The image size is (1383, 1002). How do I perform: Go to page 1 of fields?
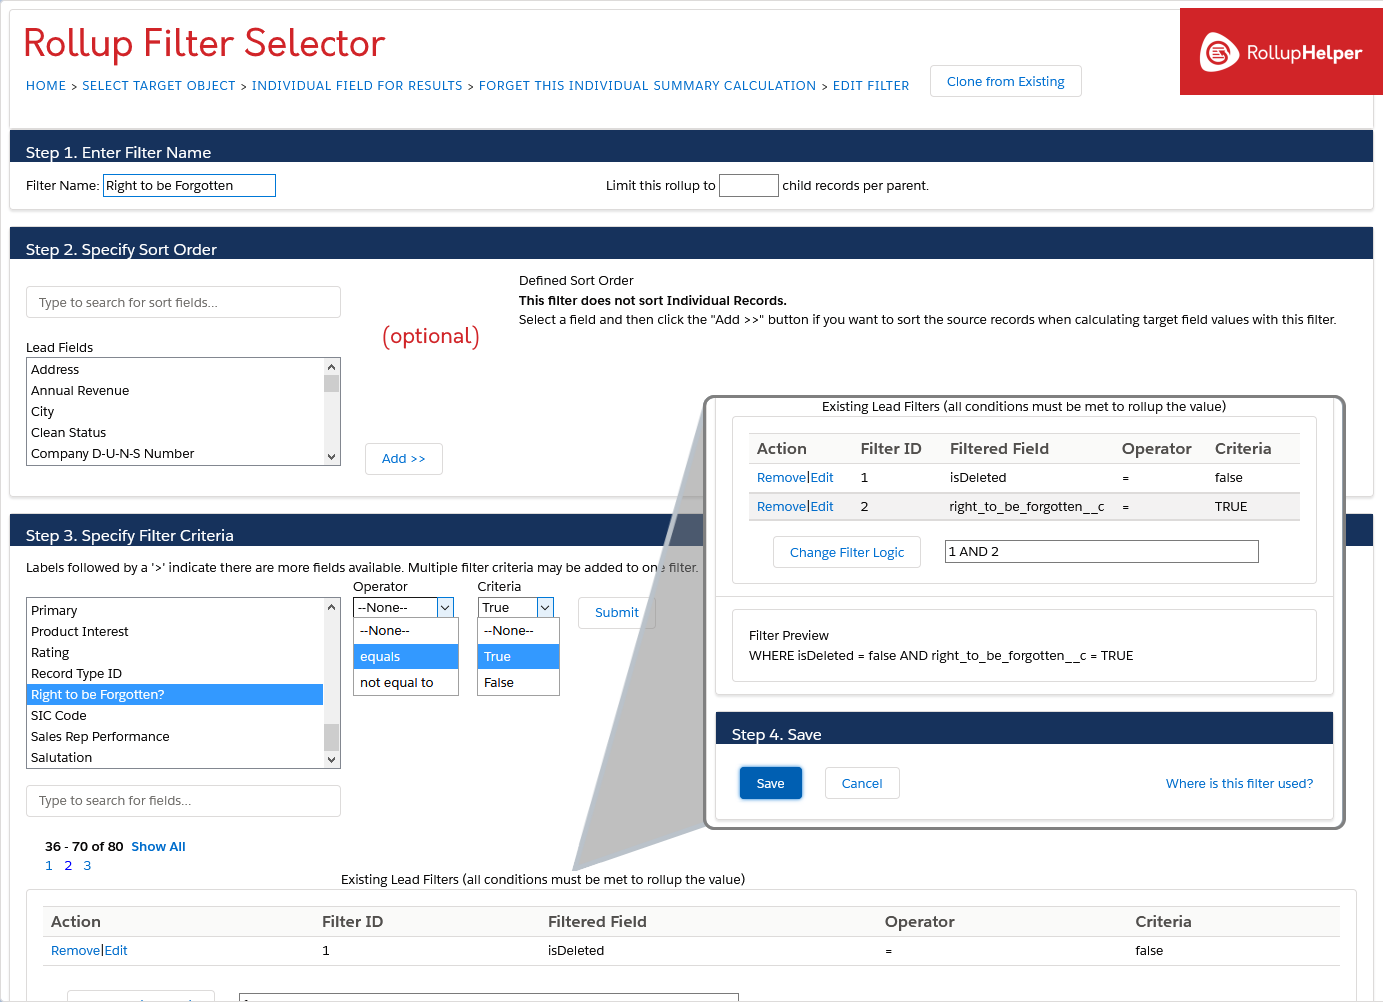point(49,866)
